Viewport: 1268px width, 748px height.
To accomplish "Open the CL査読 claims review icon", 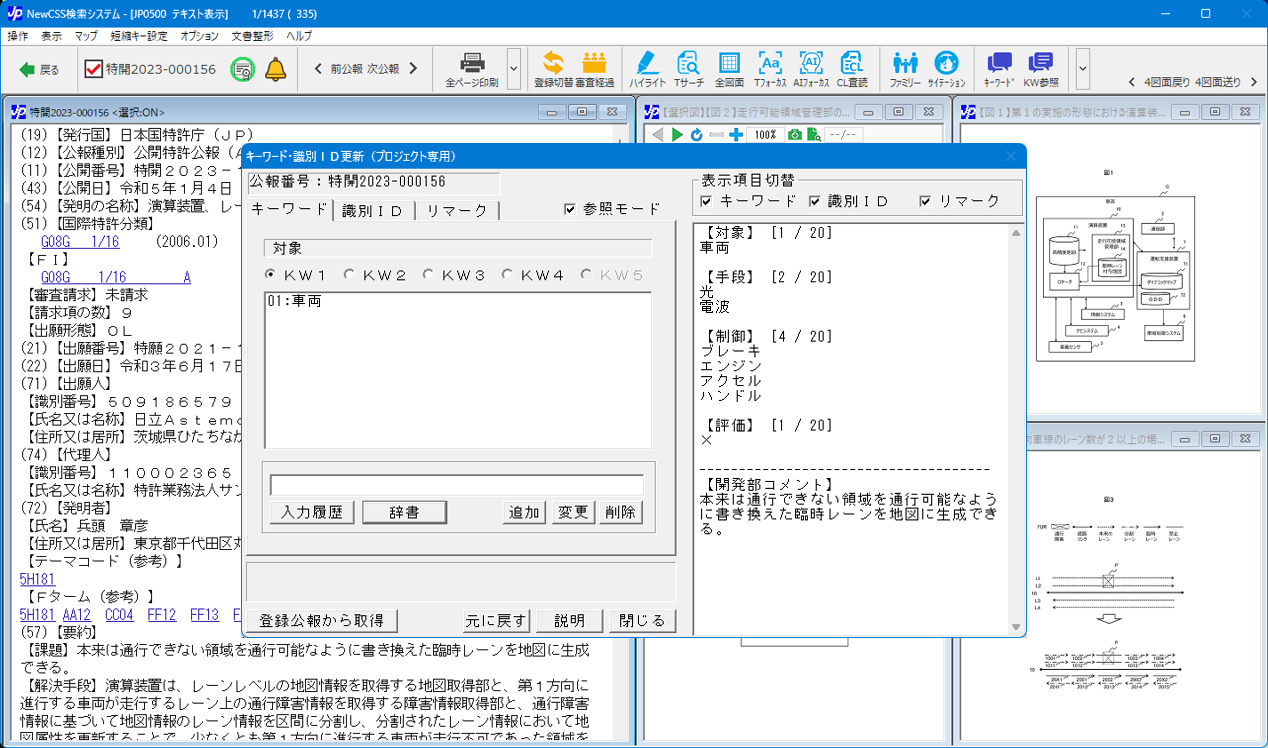I will pos(851,69).
